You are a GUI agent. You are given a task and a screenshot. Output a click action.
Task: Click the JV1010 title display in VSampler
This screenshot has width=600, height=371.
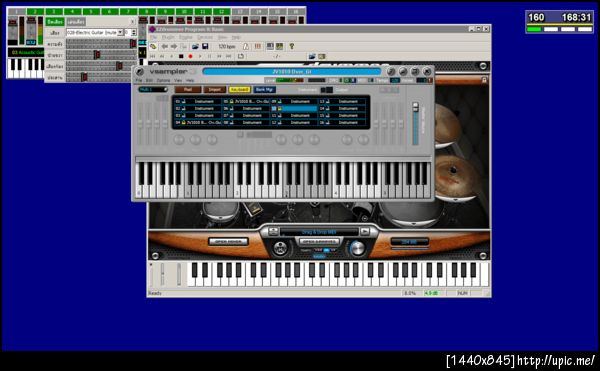pyautogui.click(x=292, y=72)
